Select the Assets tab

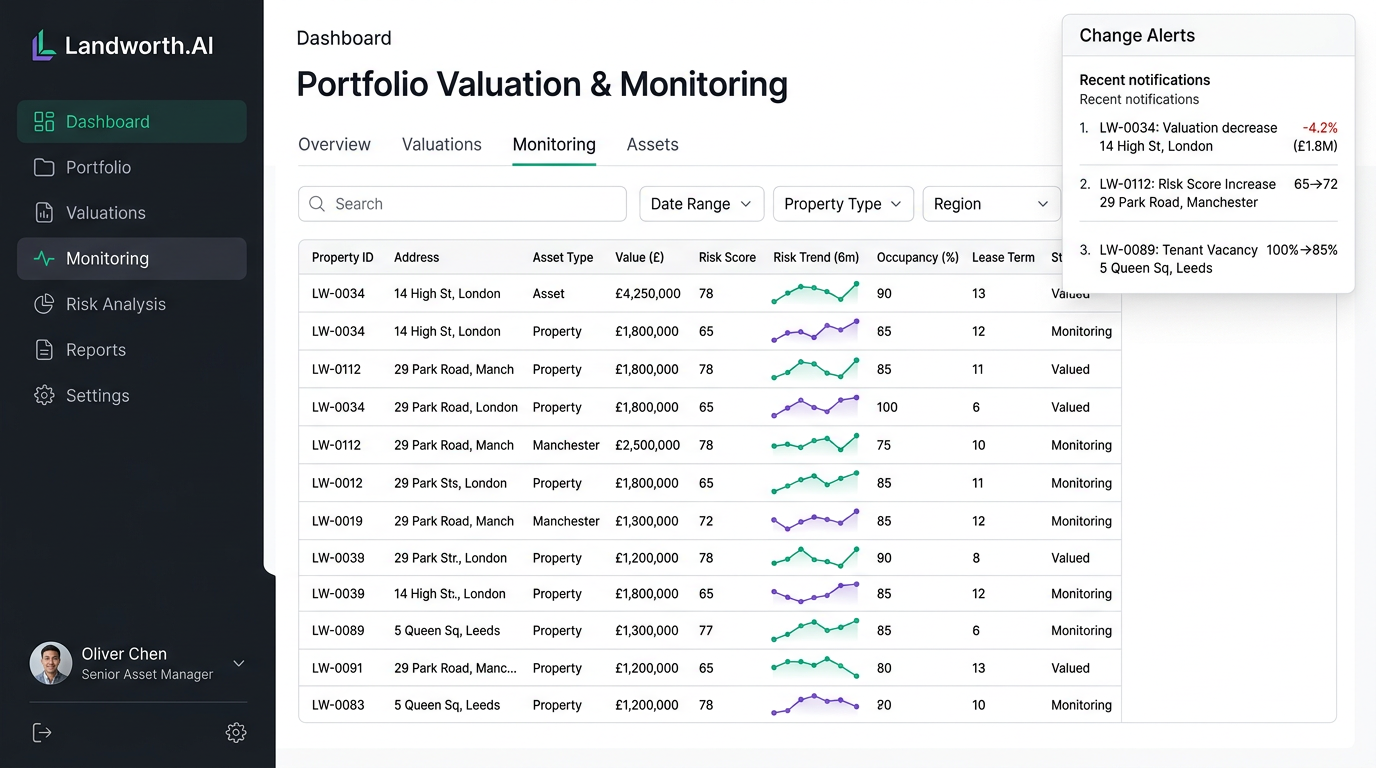click(652, 144)
